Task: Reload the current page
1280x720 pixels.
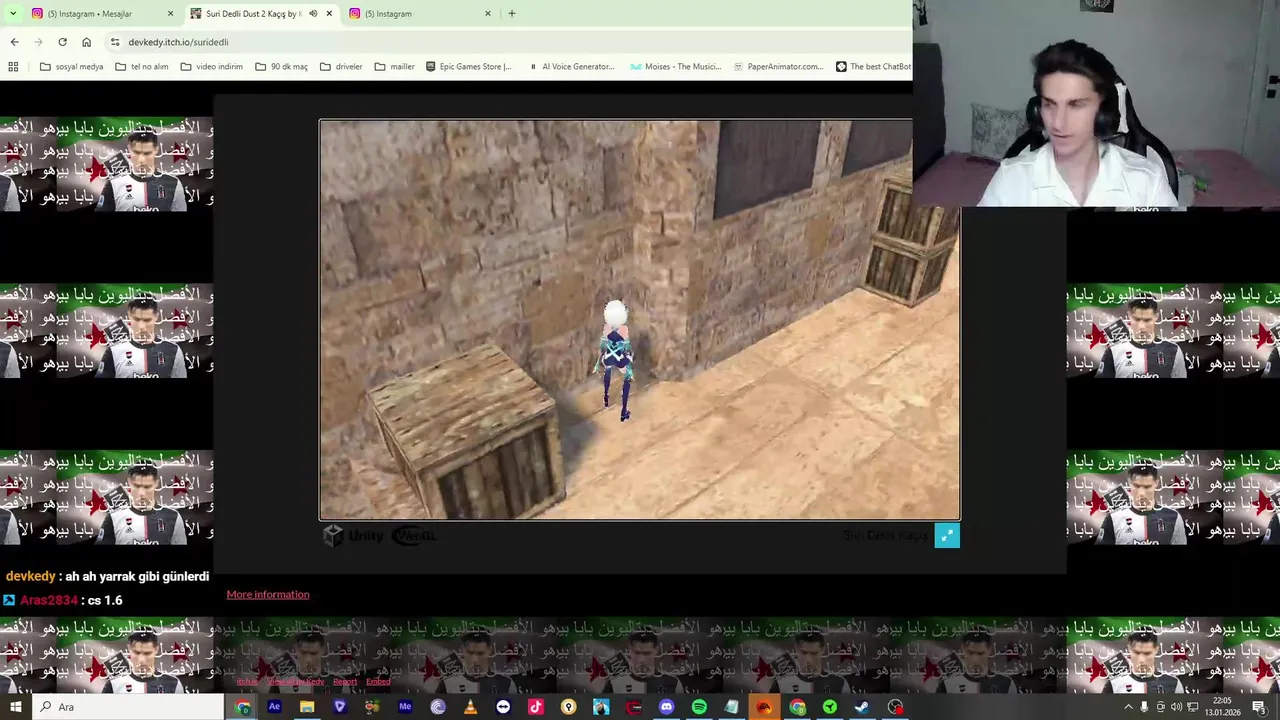Action: coord(62,42)
